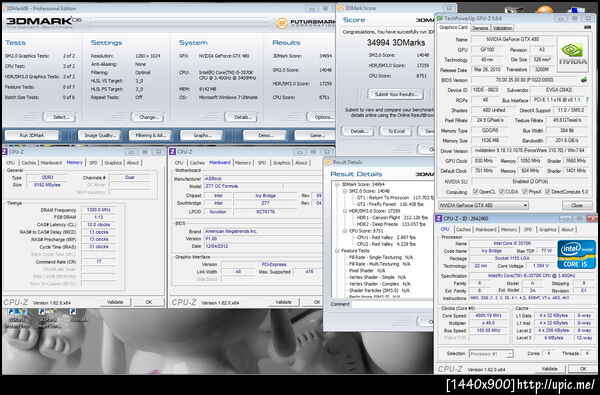The image size is (600, 395).
Task: Click the Result Details window title icon
Action: click(x=328, y=162)
